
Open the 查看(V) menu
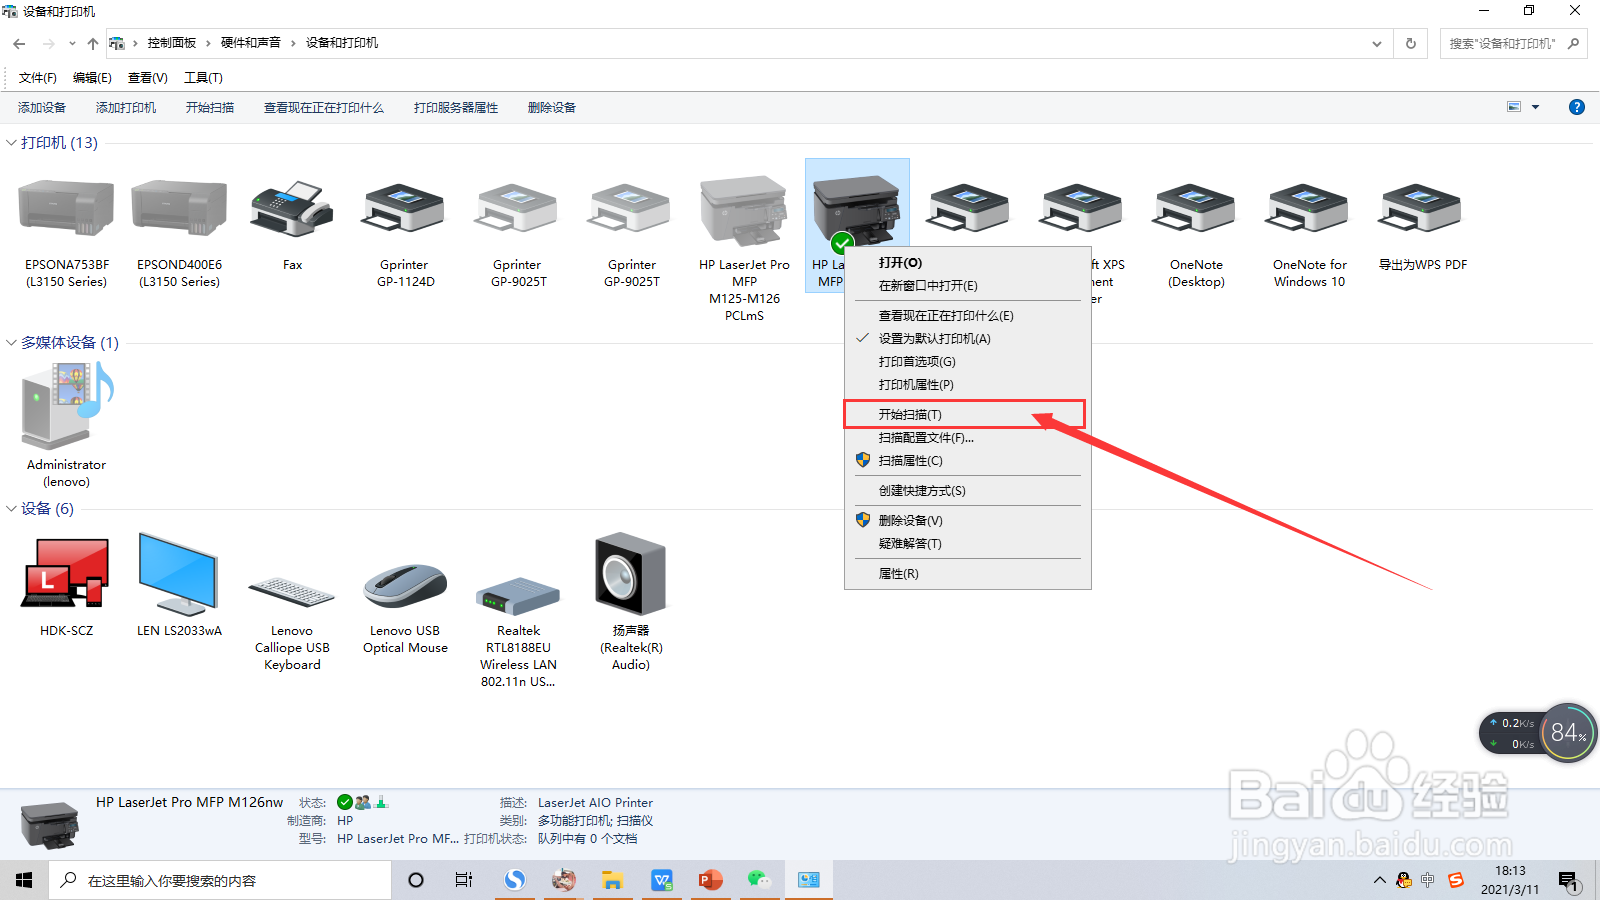[x=148, y=77]
